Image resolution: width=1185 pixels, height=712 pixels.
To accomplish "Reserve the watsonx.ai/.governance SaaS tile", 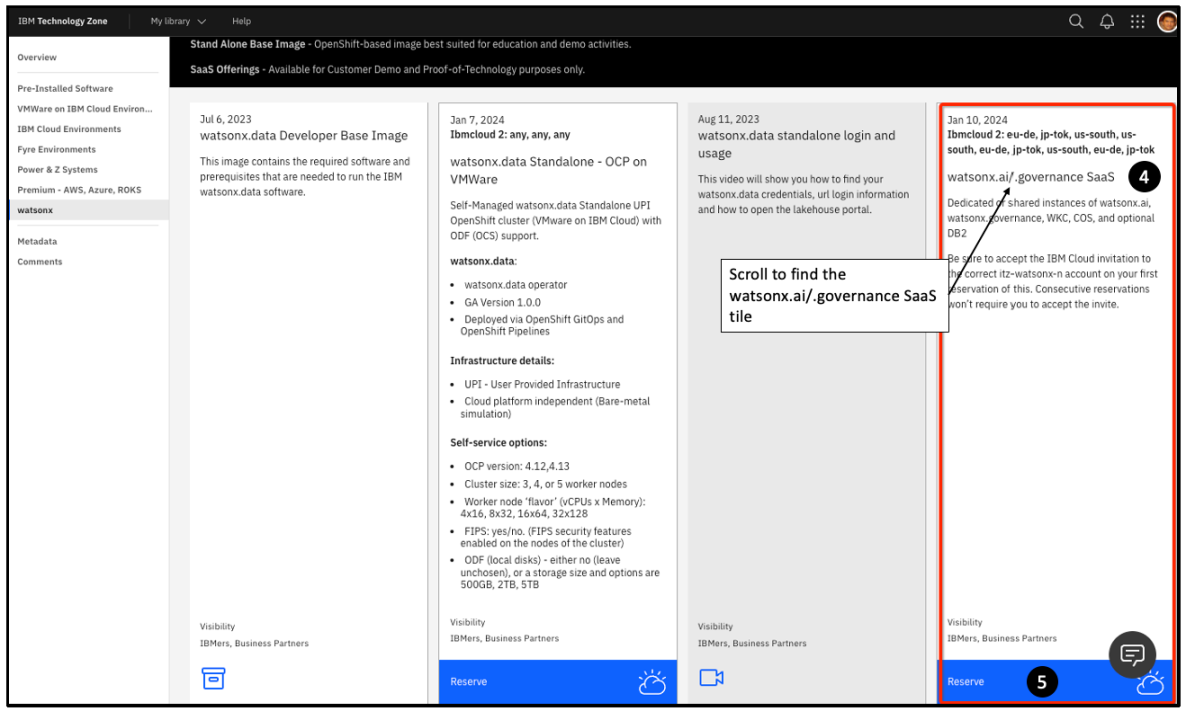I will tap(1055, 682).
